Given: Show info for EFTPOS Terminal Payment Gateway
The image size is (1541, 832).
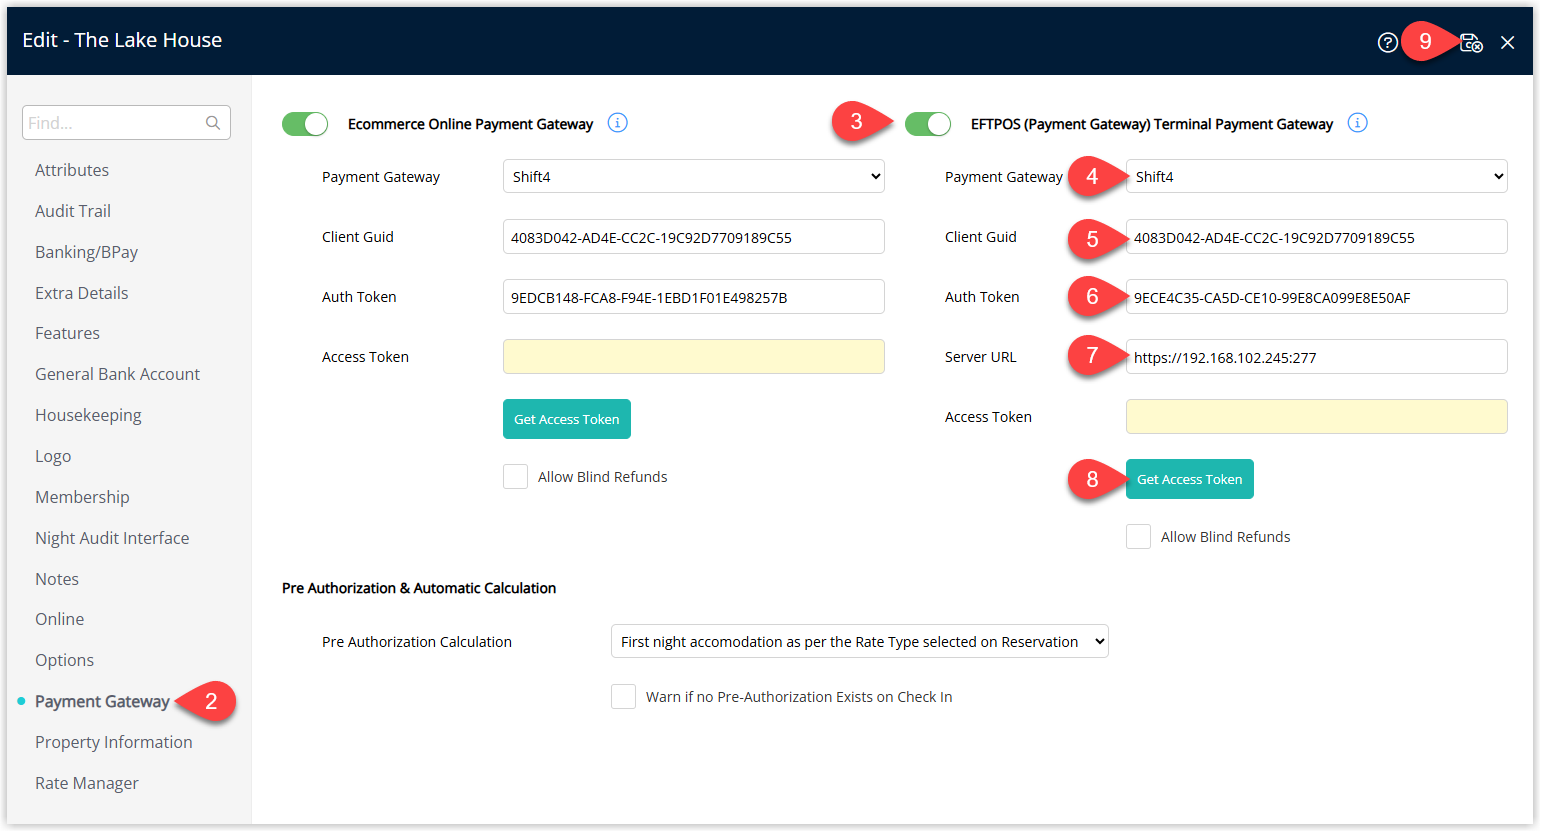Looking at the screenshot, I should pyautogui.click(x=1357, y=123).
